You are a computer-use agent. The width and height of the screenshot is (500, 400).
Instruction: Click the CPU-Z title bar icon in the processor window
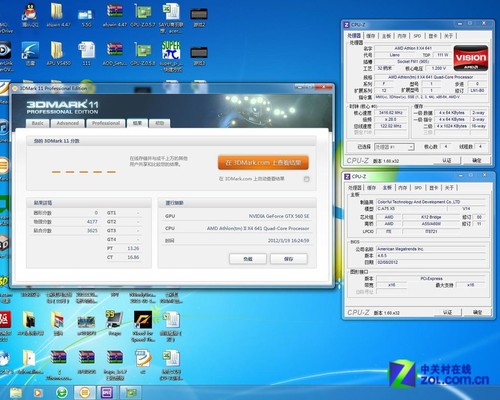[x=347, y=25]
